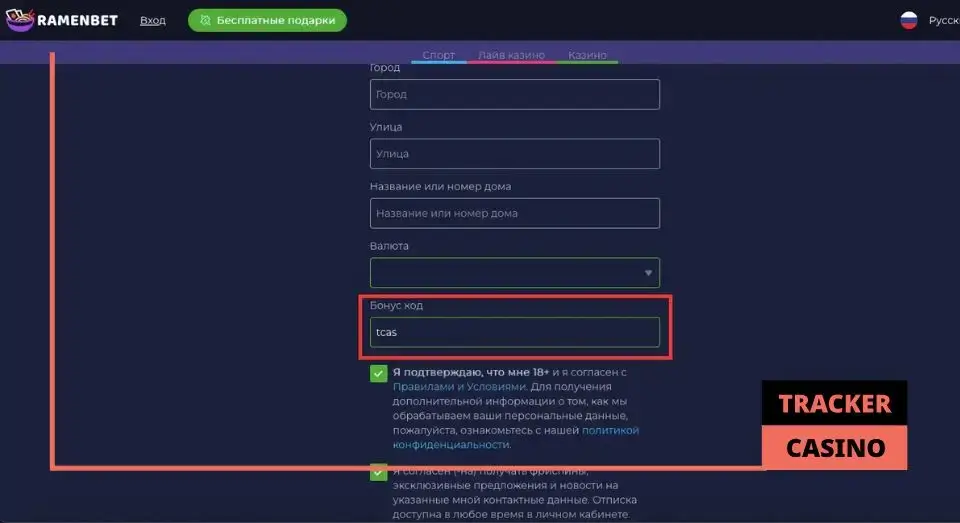960x523 pixels.
Task: Open the Русский language selector
Action: coord(943,20)
